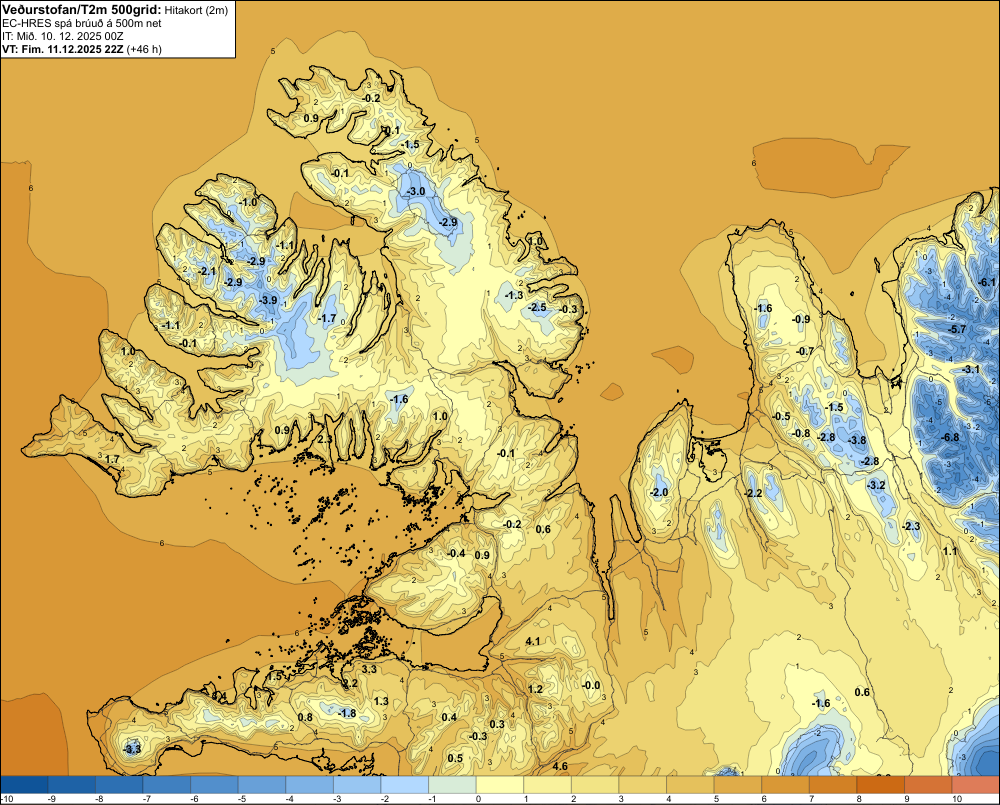Click the -3.9 temperature label on the map

[268, 300]
